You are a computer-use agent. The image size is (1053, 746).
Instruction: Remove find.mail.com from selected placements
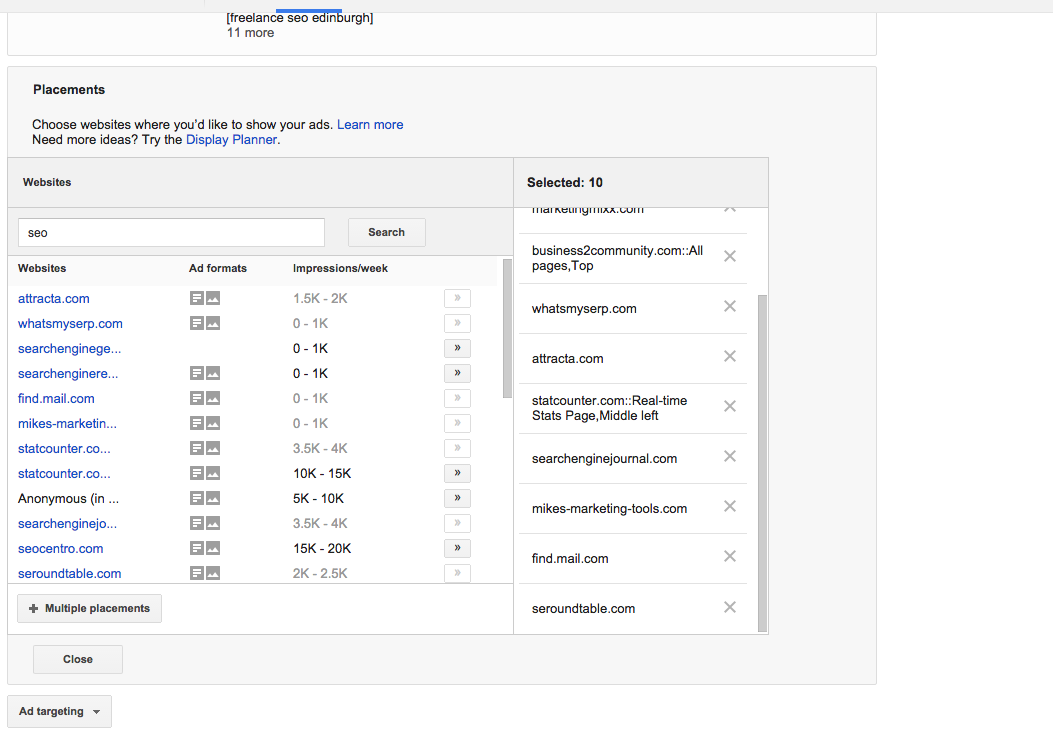pyautogui.click(x=730, y=557)
